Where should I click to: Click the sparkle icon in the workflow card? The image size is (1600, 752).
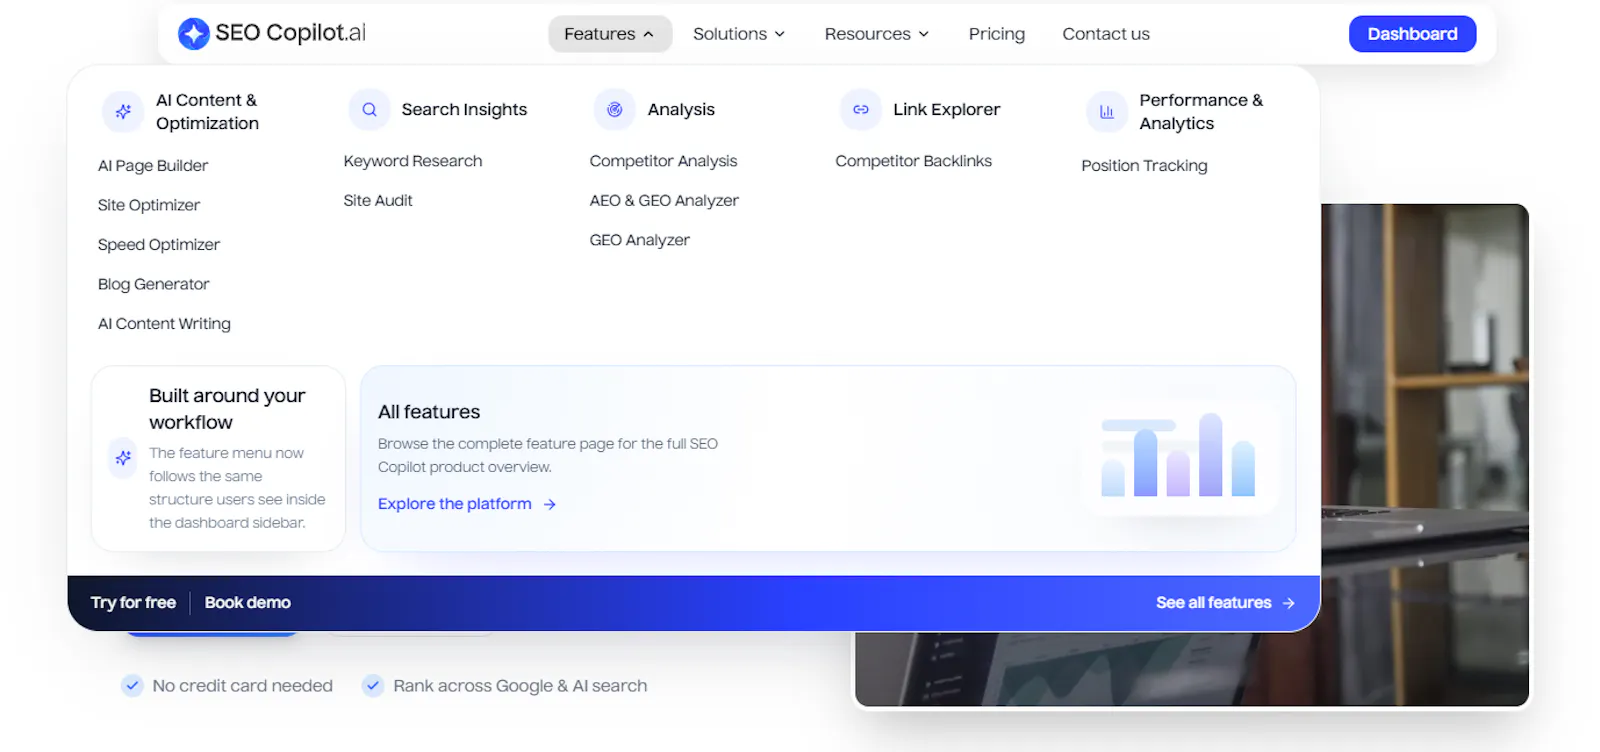[x=123, y=458]
